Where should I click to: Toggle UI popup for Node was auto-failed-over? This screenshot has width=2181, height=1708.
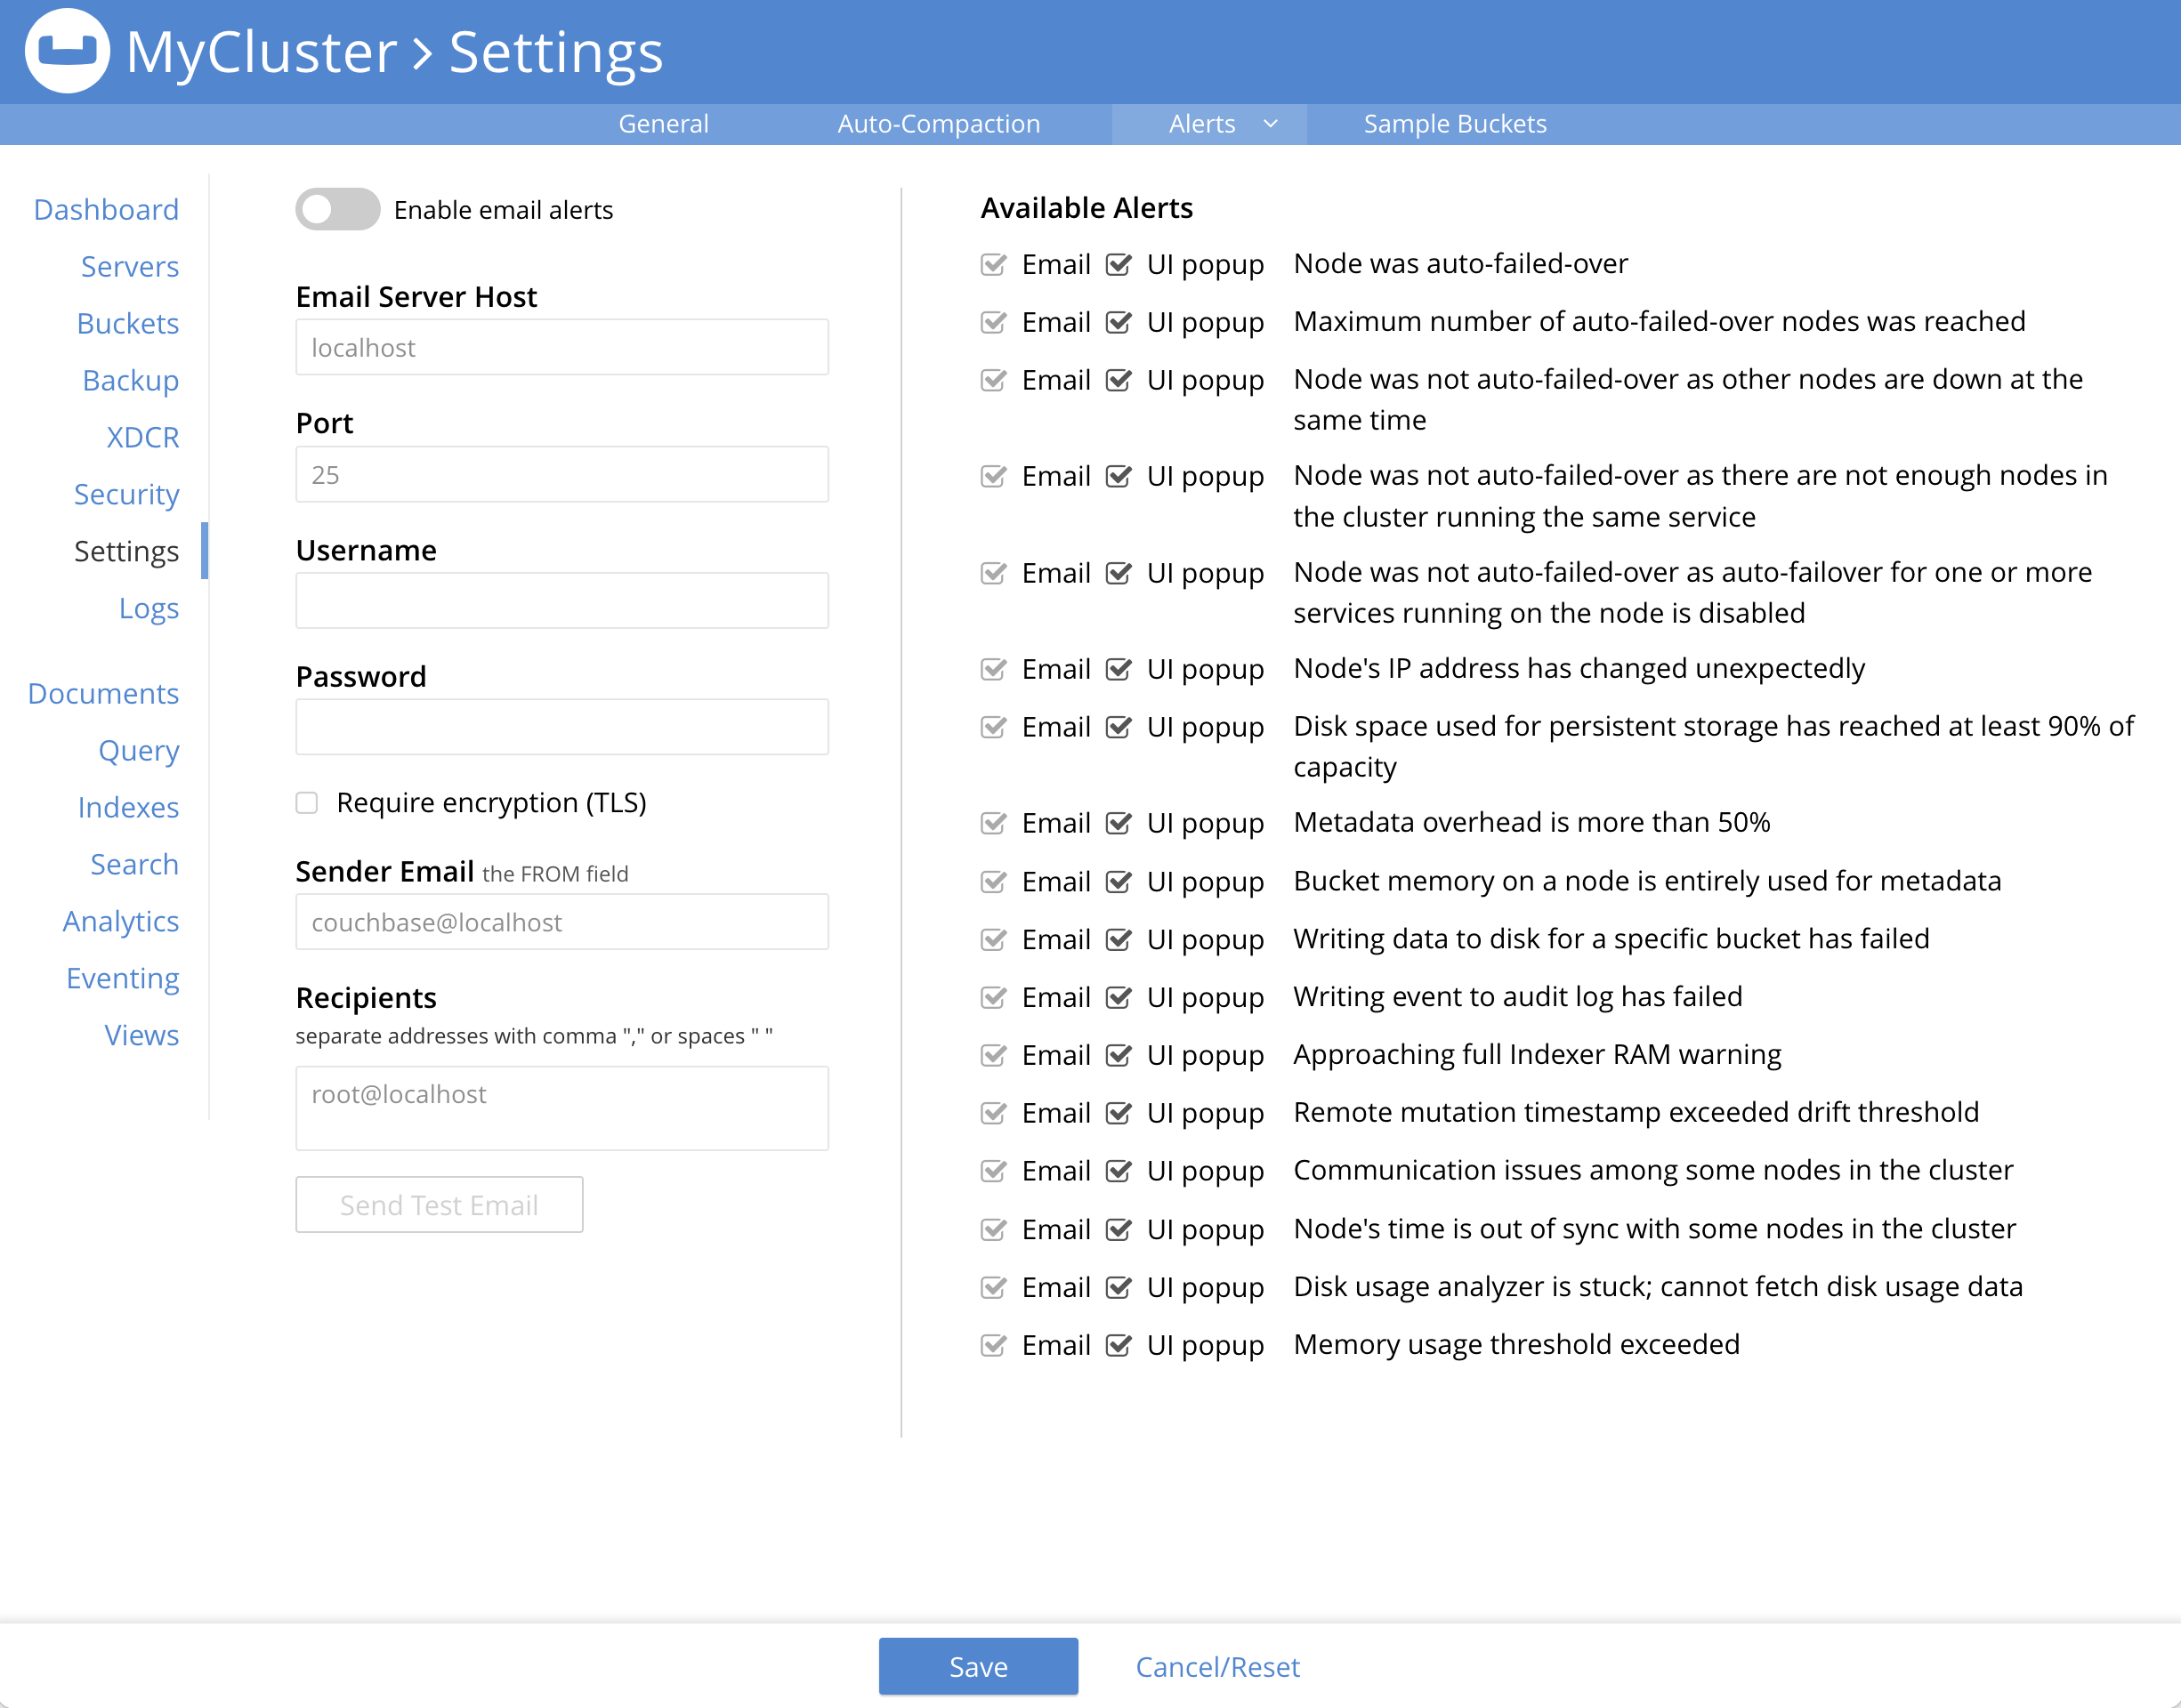tap(1119, 265)
